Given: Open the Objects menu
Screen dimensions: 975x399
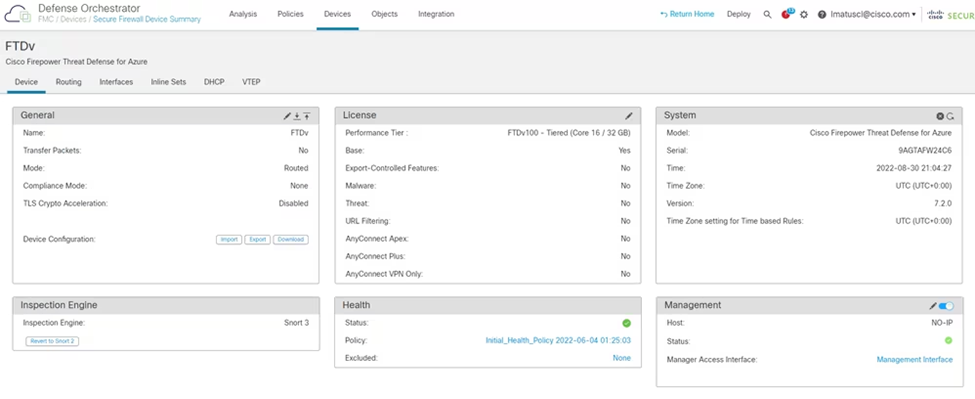Looking at the screenshot, I should pyautogui.click(x=384, y=14).
